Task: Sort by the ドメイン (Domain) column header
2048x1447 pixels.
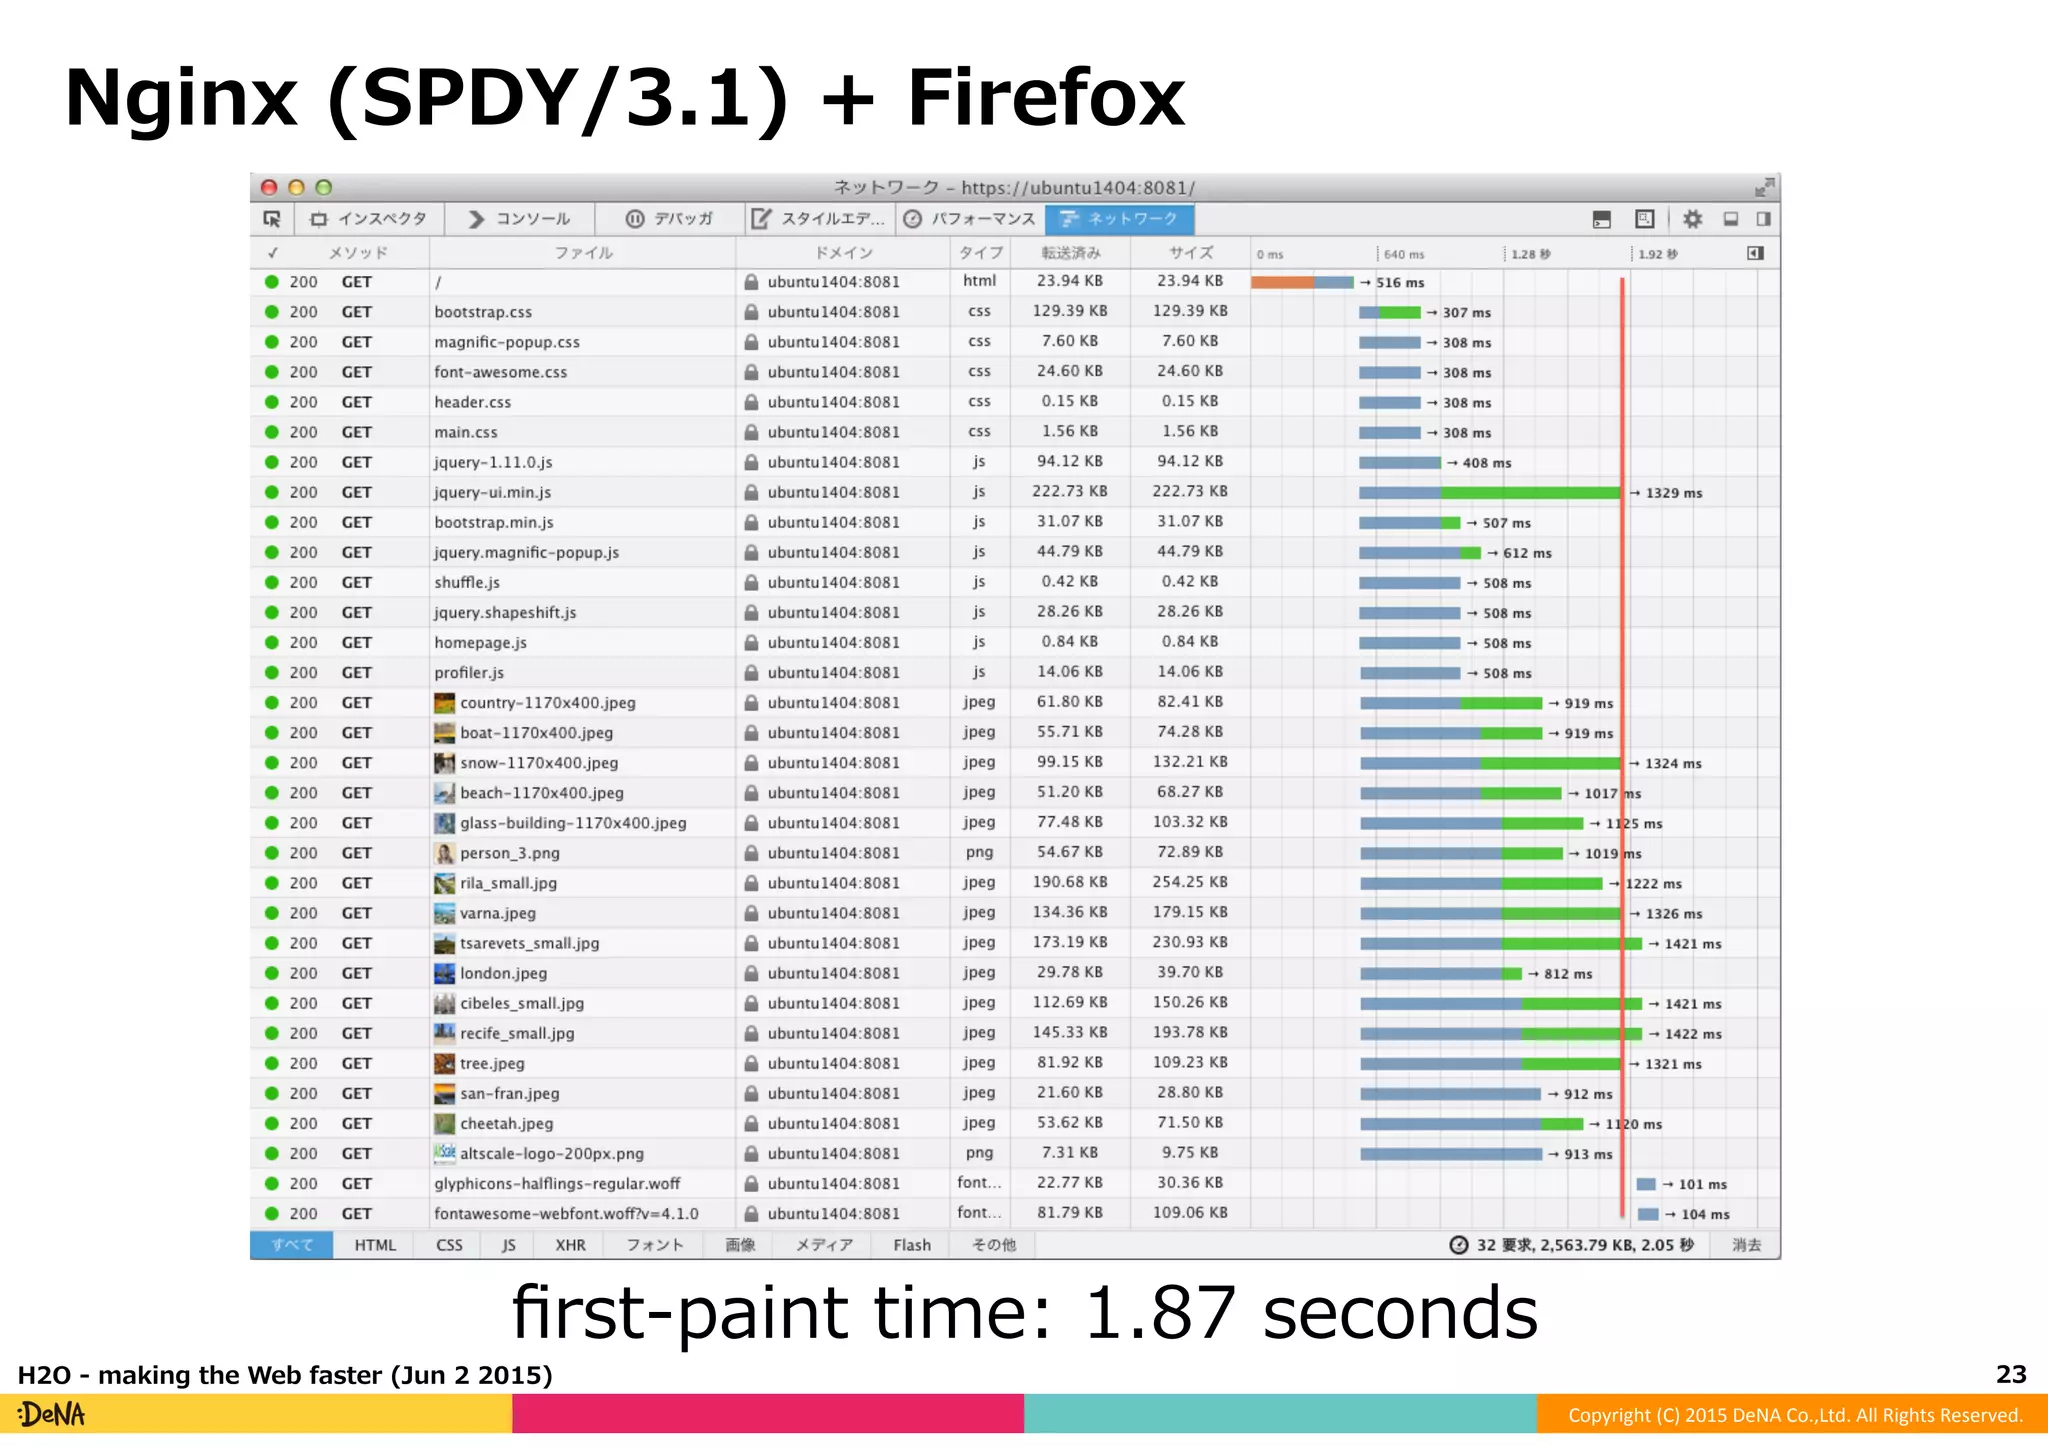Action: pos(843,253)
